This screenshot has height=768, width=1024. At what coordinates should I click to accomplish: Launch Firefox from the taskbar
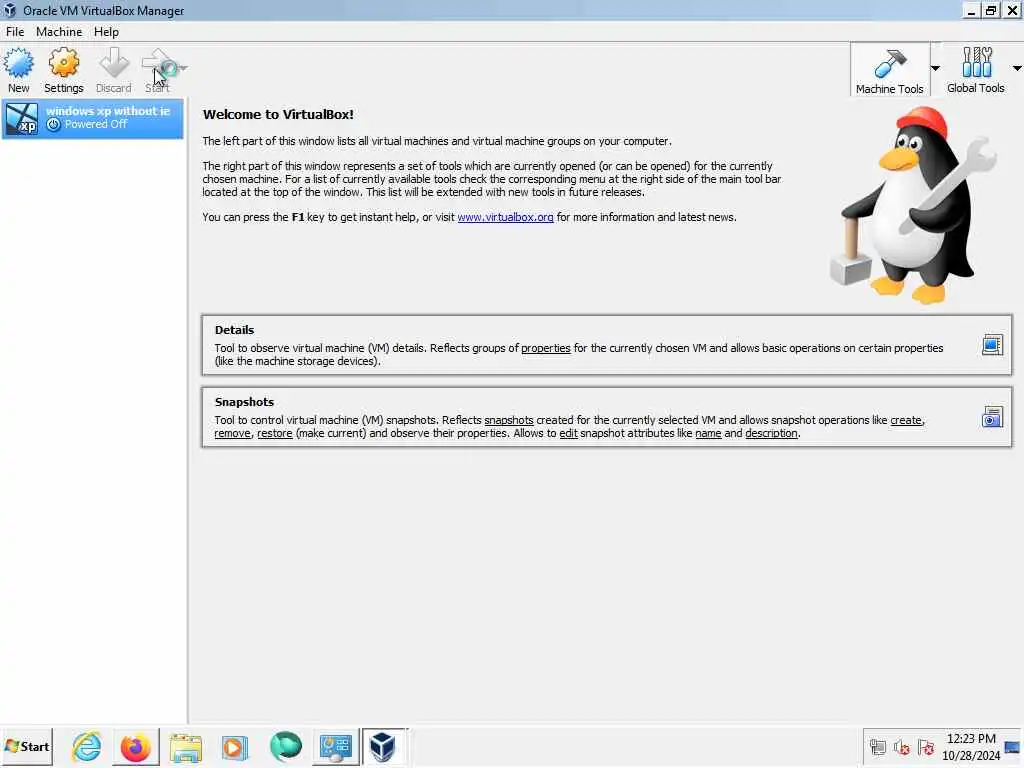(x=136, y=747)
